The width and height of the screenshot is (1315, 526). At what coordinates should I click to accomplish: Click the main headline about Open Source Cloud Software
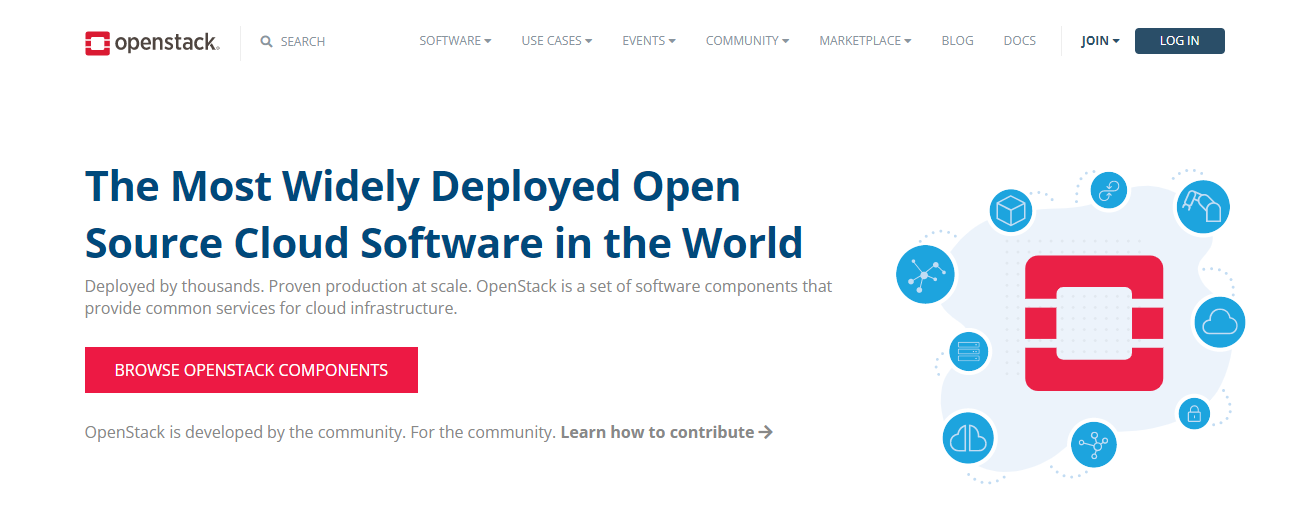[x=444, y=215]
